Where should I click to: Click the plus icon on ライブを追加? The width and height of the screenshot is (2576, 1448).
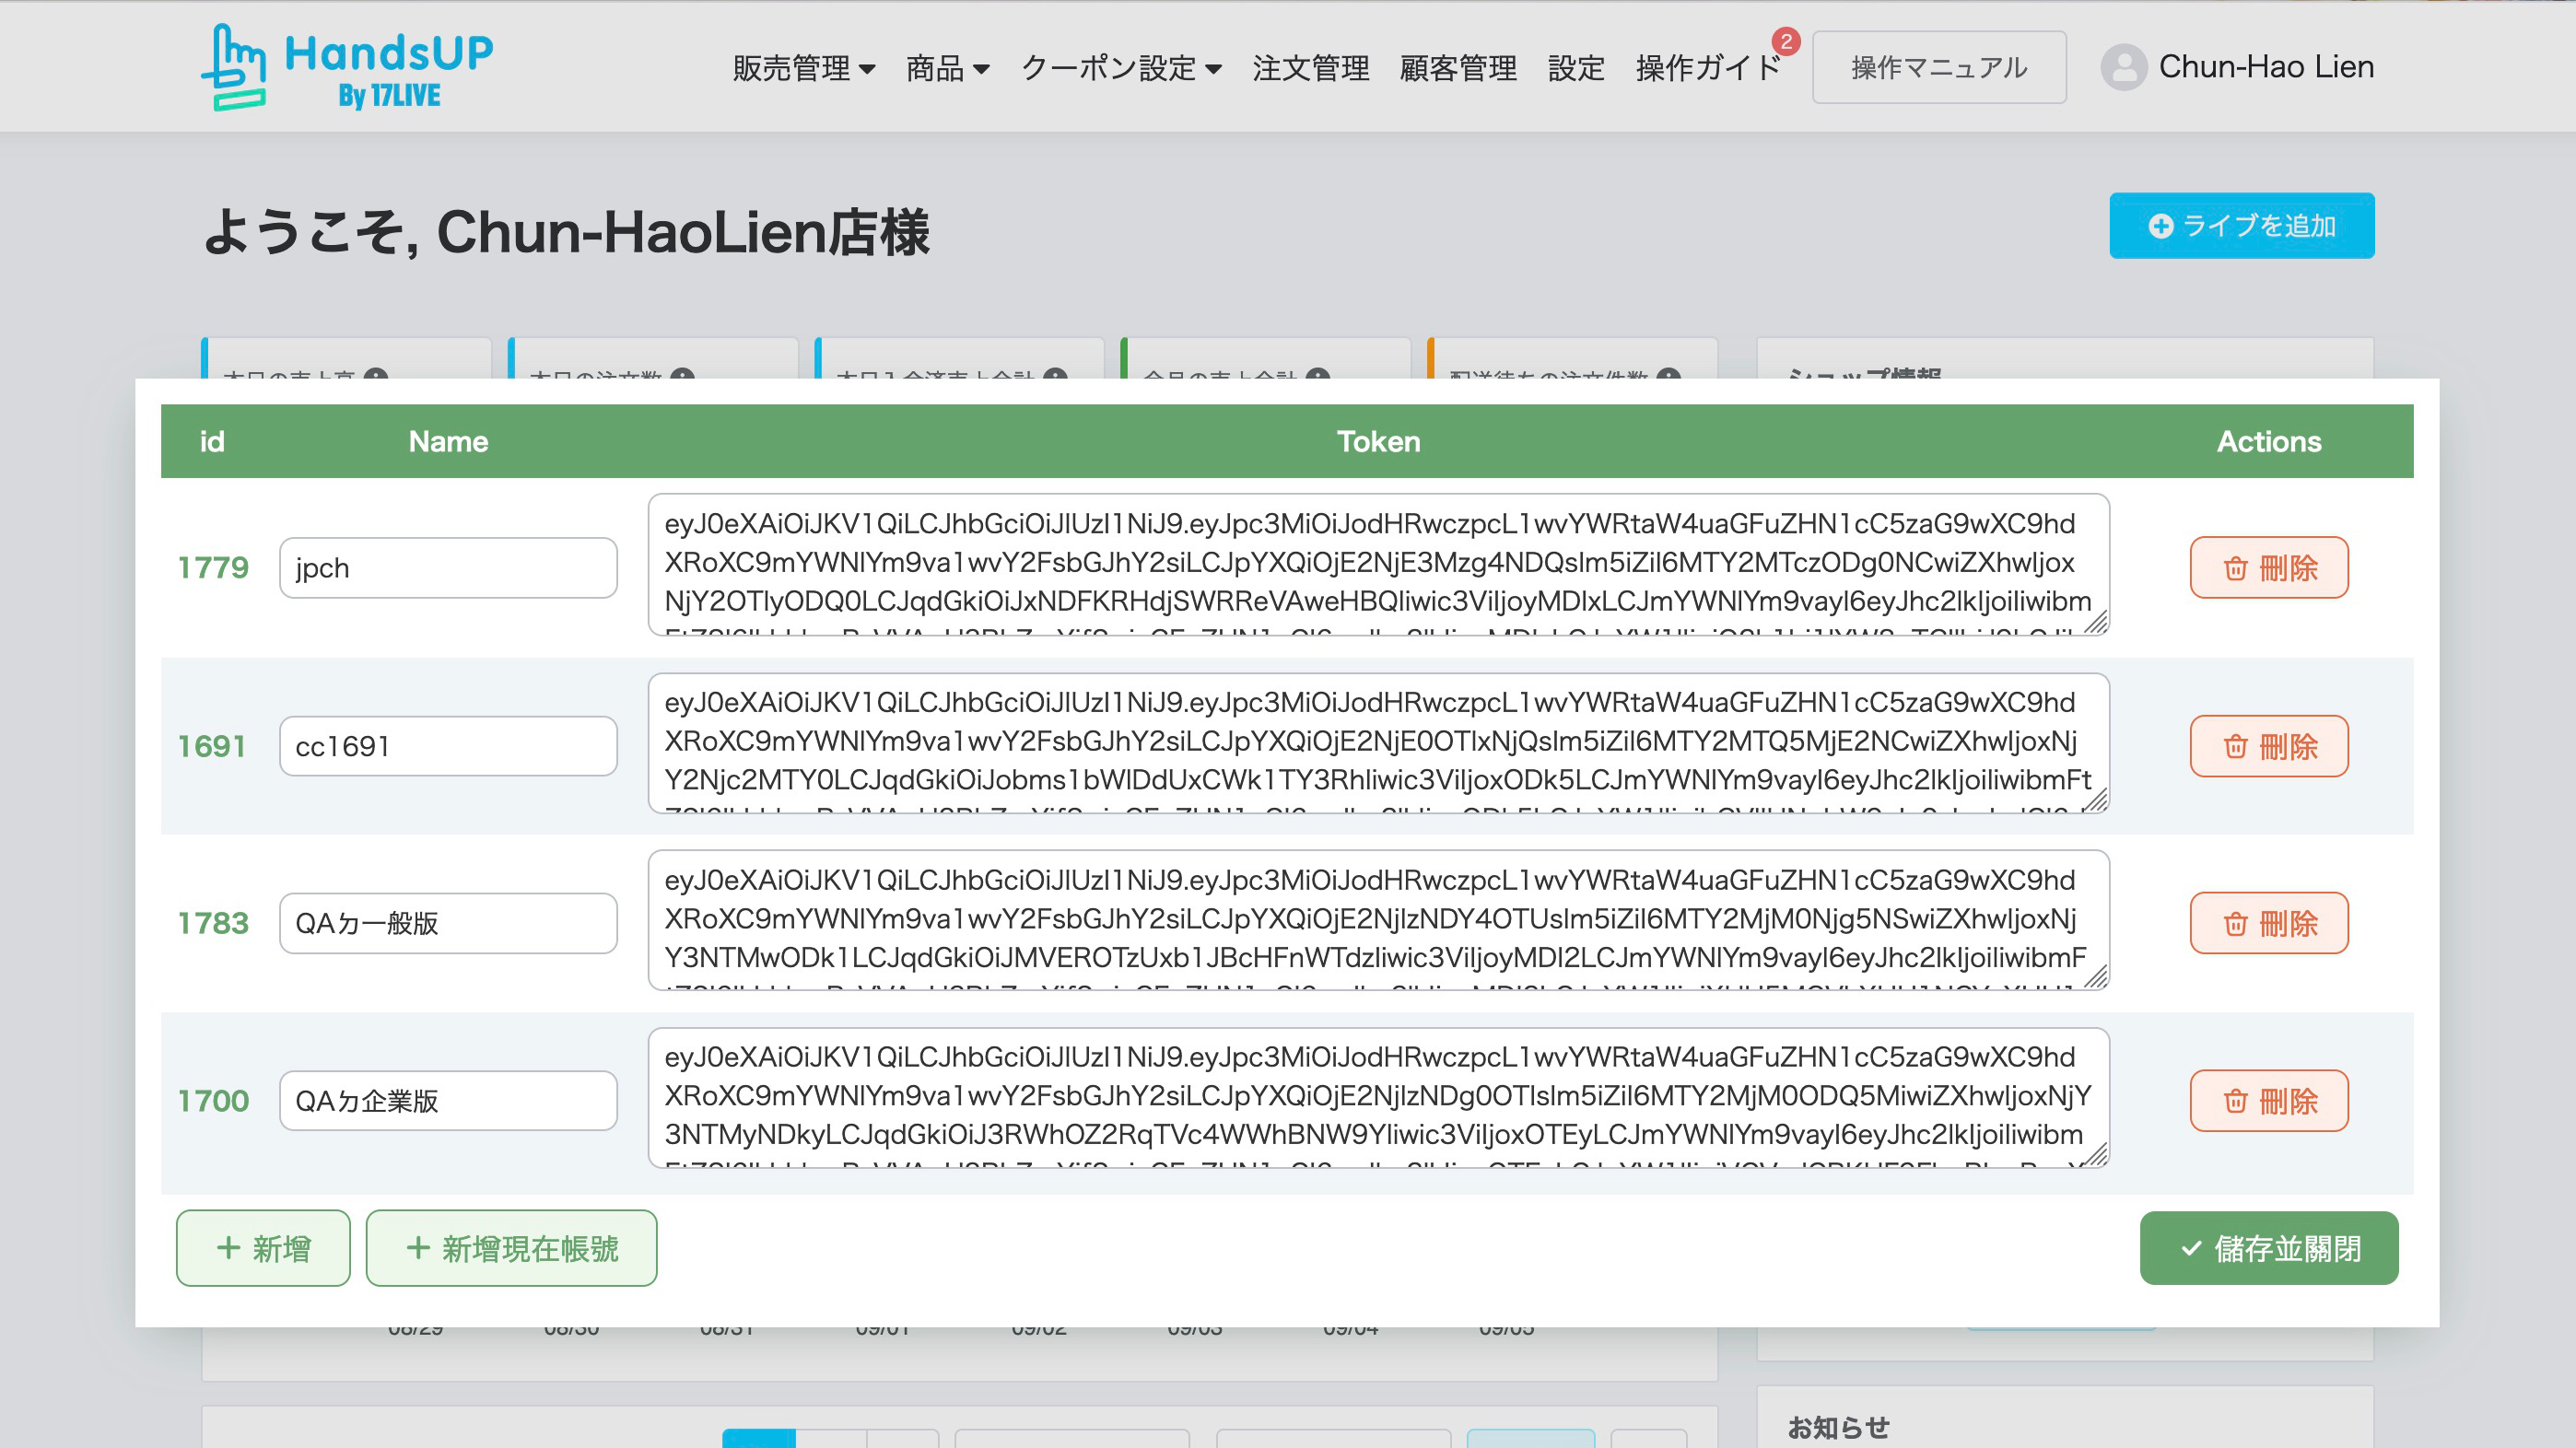click(x=2161, y=227)
